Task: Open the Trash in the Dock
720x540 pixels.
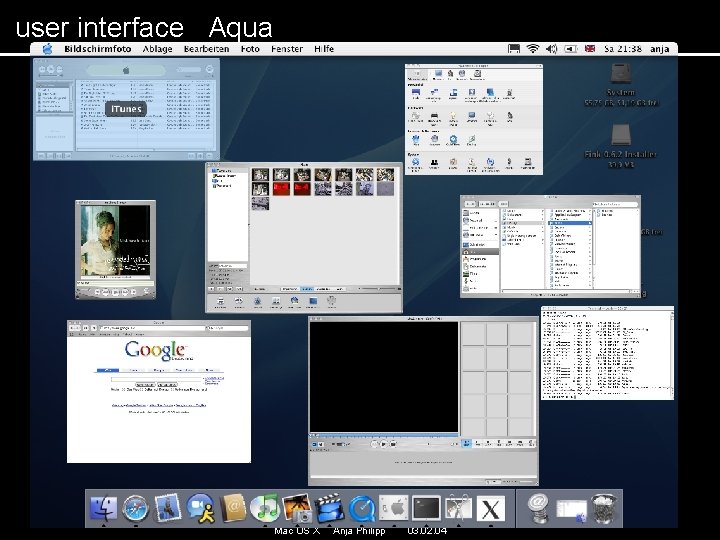Action: (x=603, y=509)
